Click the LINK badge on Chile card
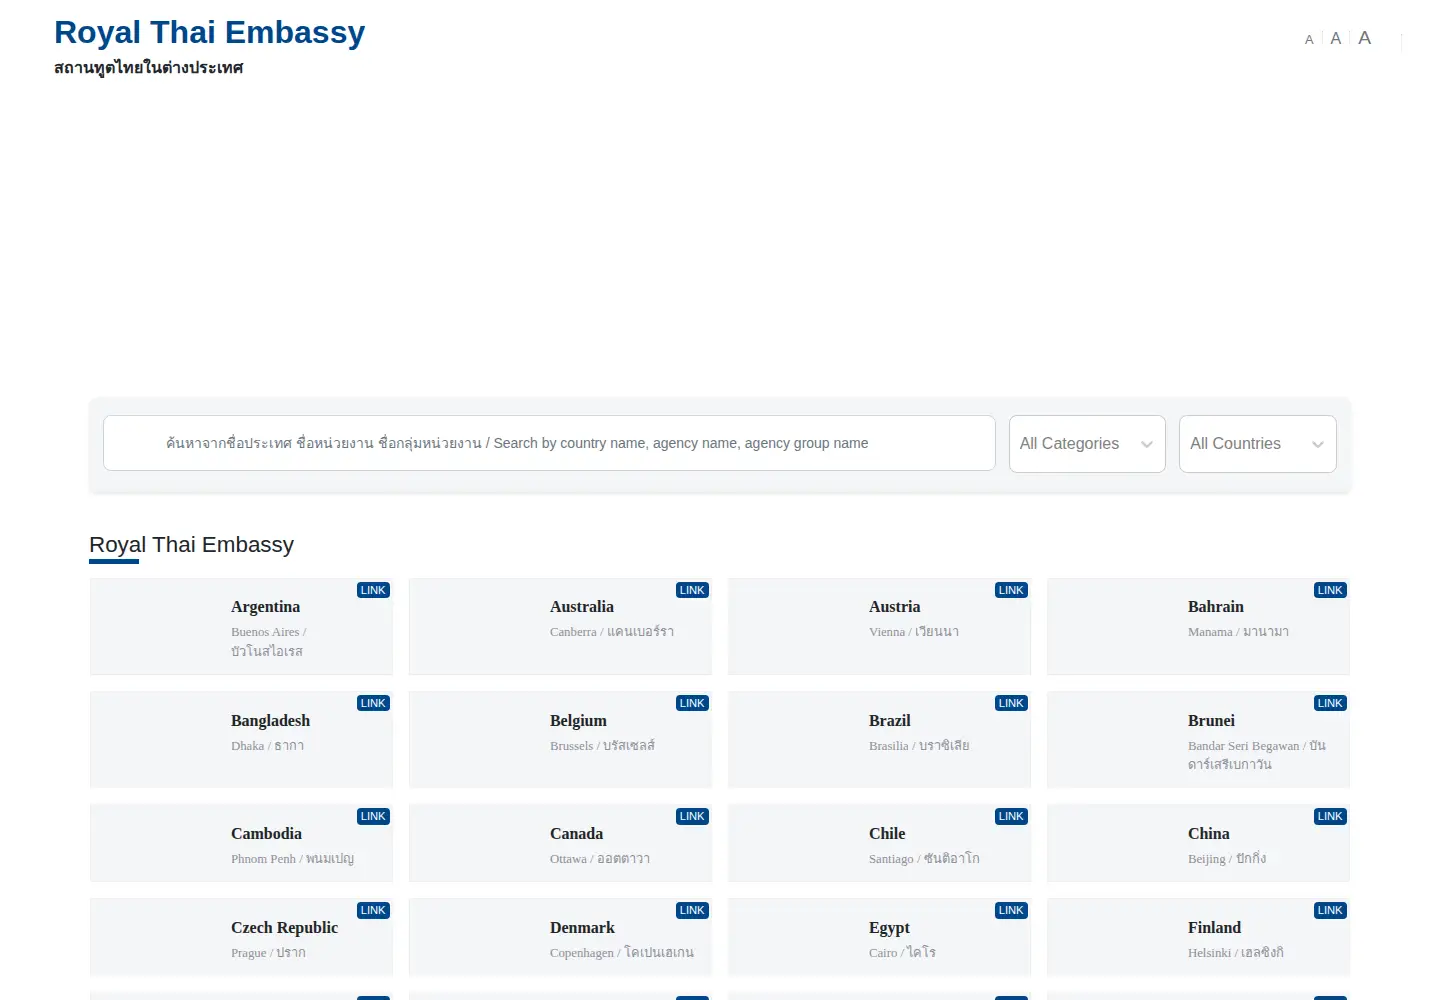Viewport: 1440px width, 1000px height. click(1011, 816)
